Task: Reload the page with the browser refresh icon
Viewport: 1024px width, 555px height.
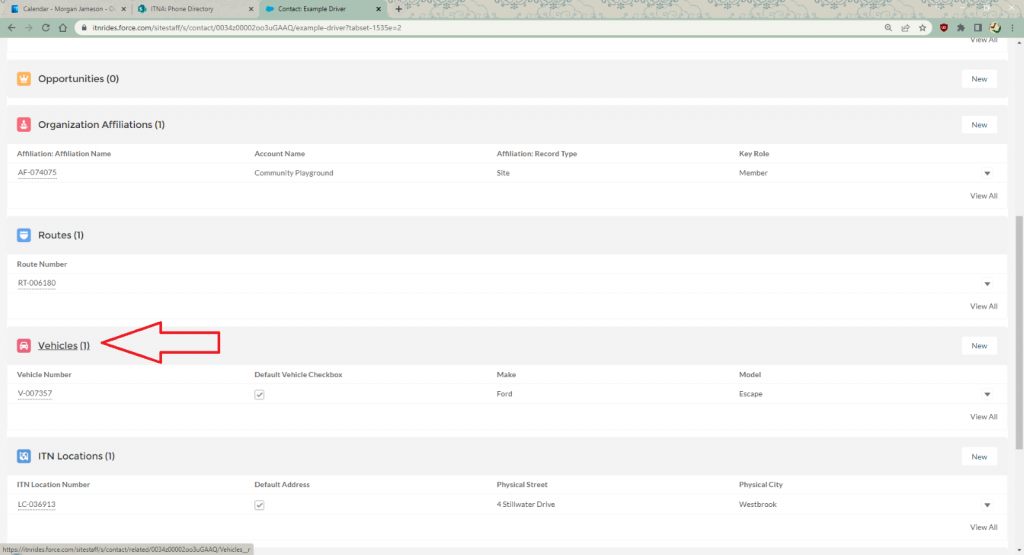Action: click(x=44, y=28)
